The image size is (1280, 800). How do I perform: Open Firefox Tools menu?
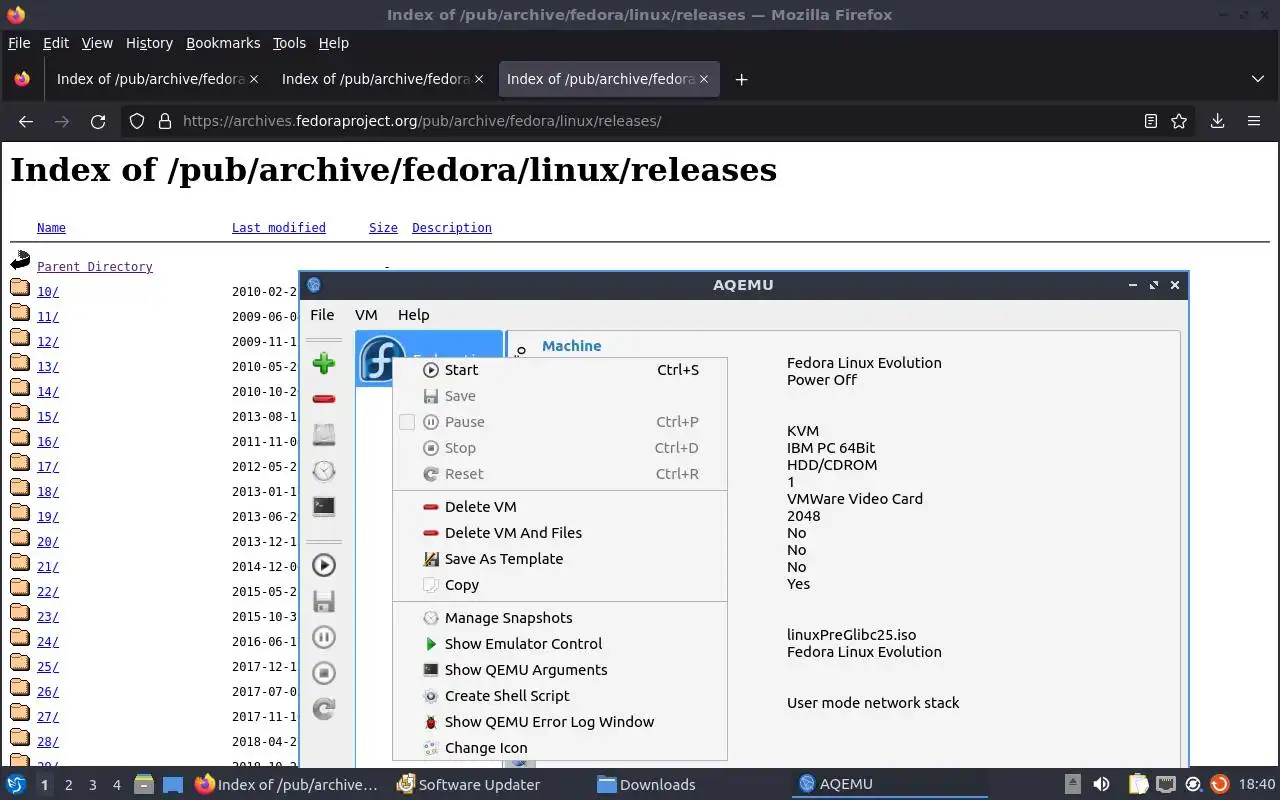tap(289, 43)
